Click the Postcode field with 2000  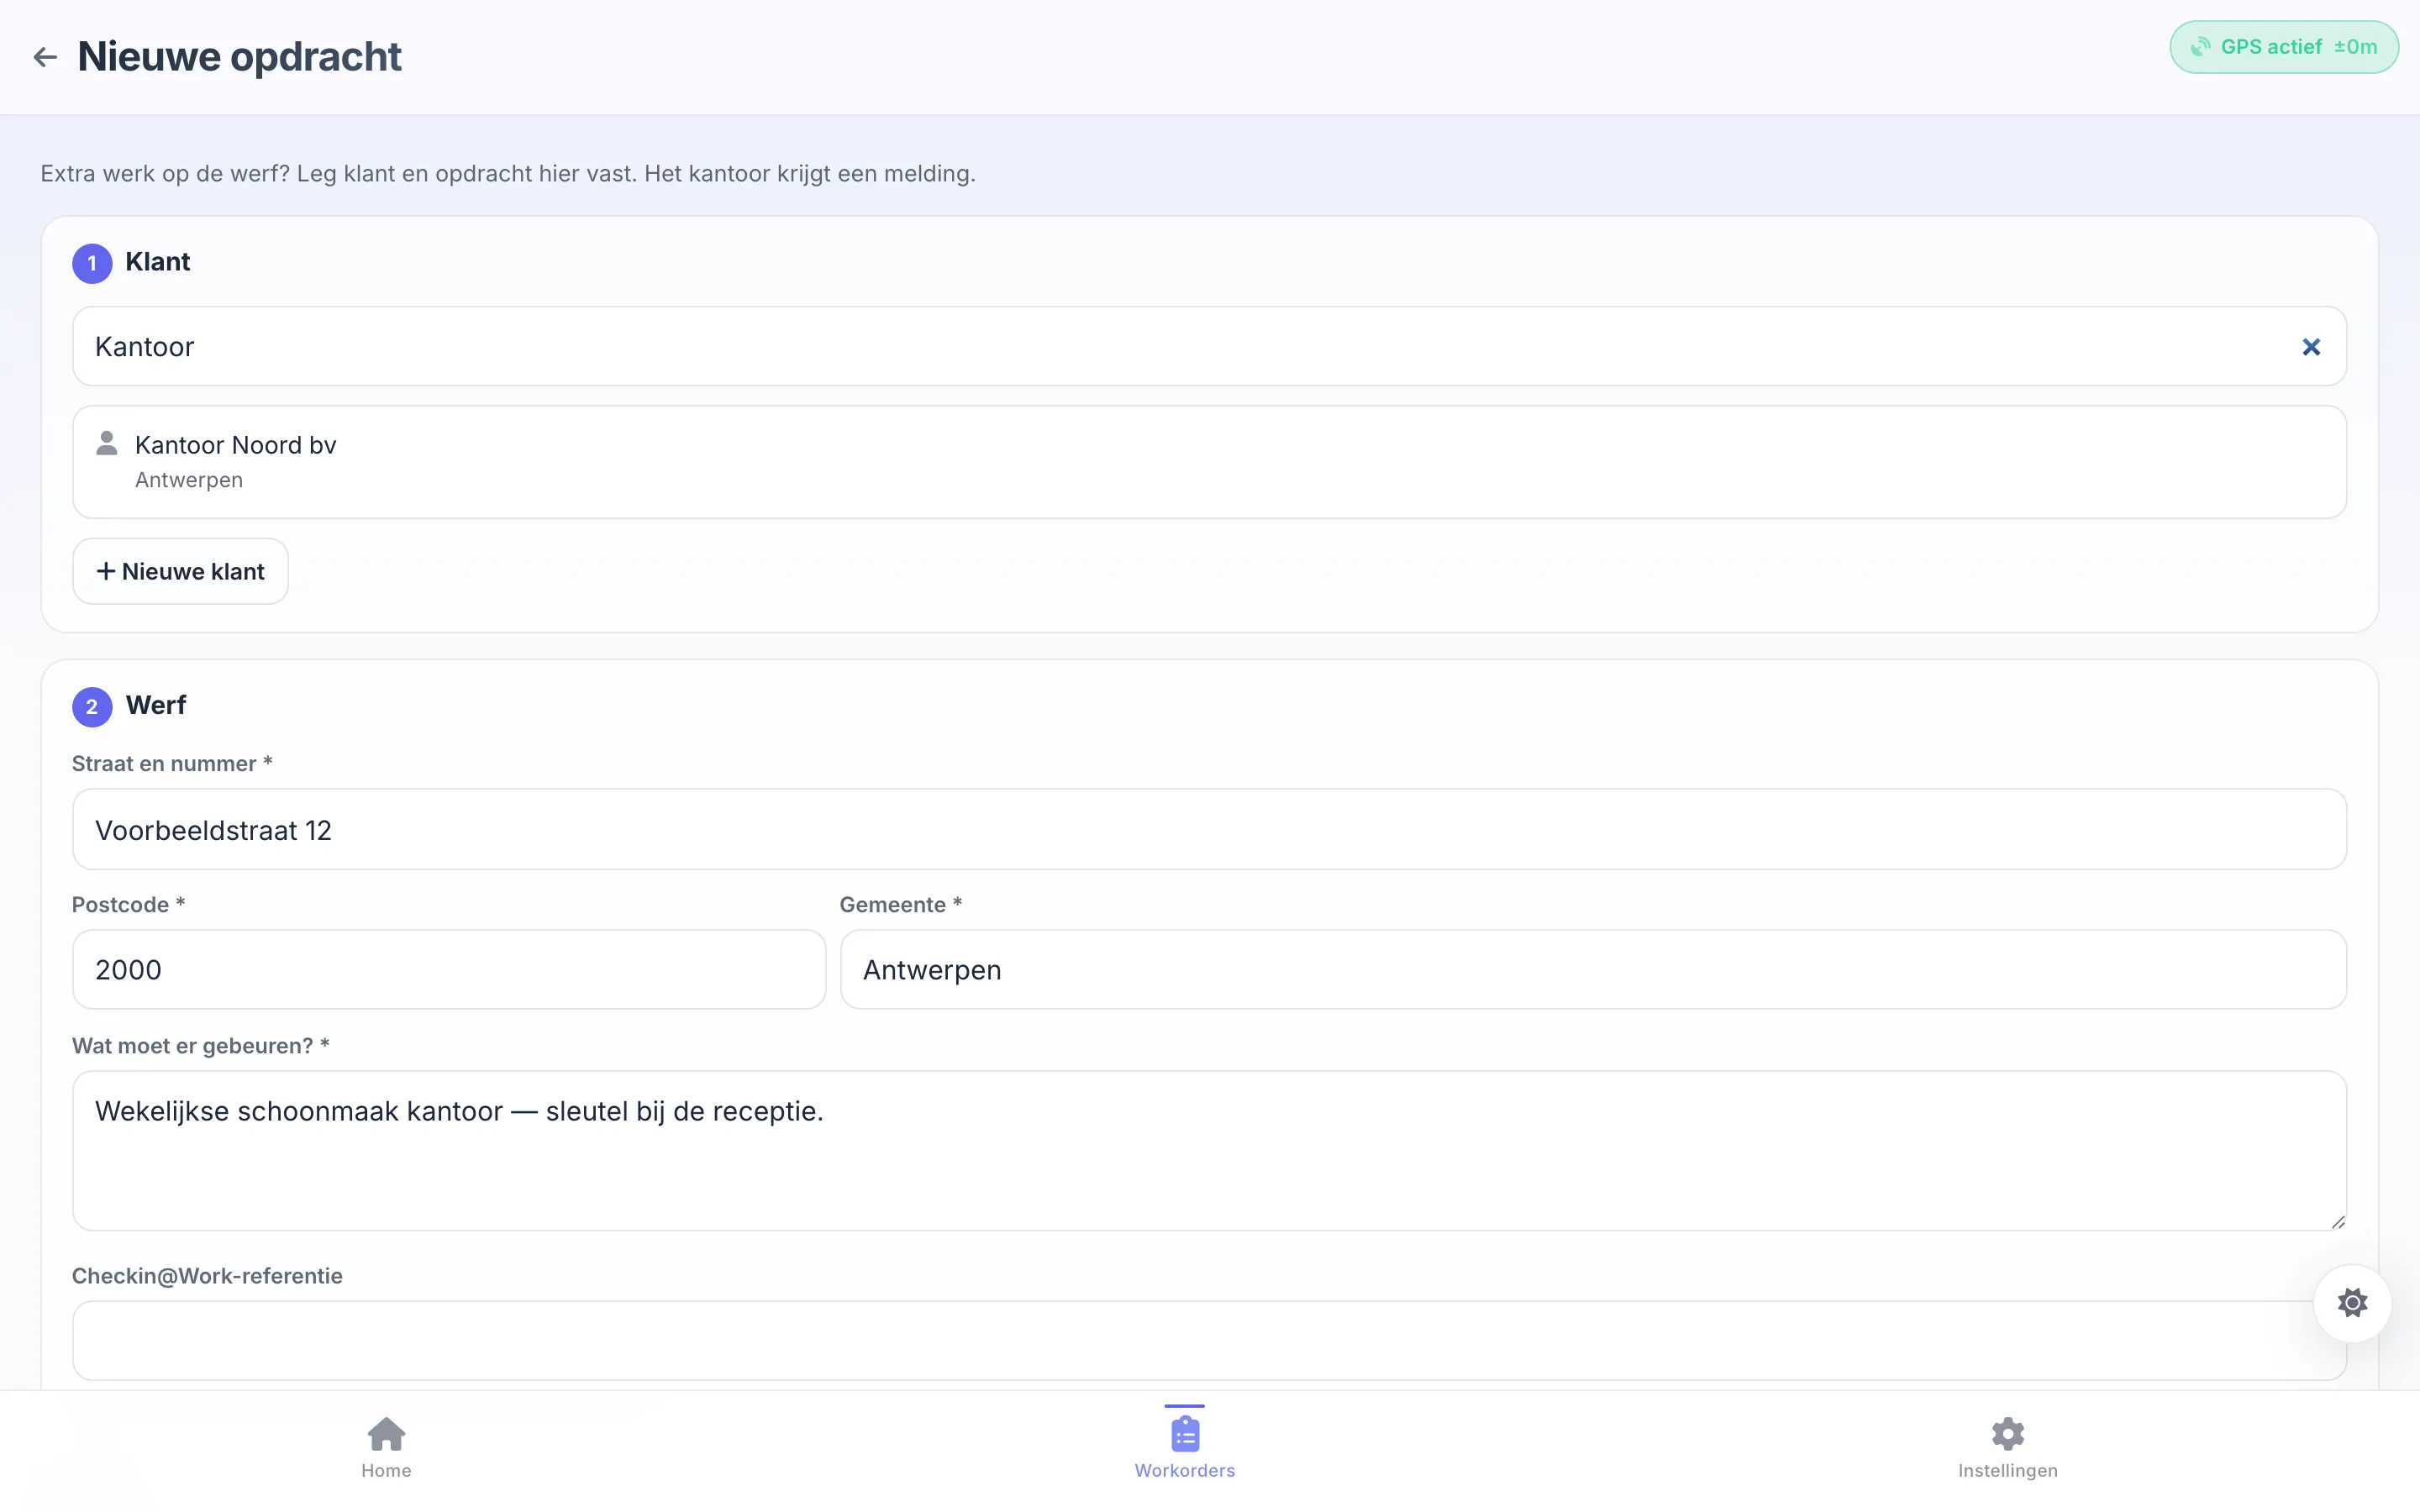449,969
